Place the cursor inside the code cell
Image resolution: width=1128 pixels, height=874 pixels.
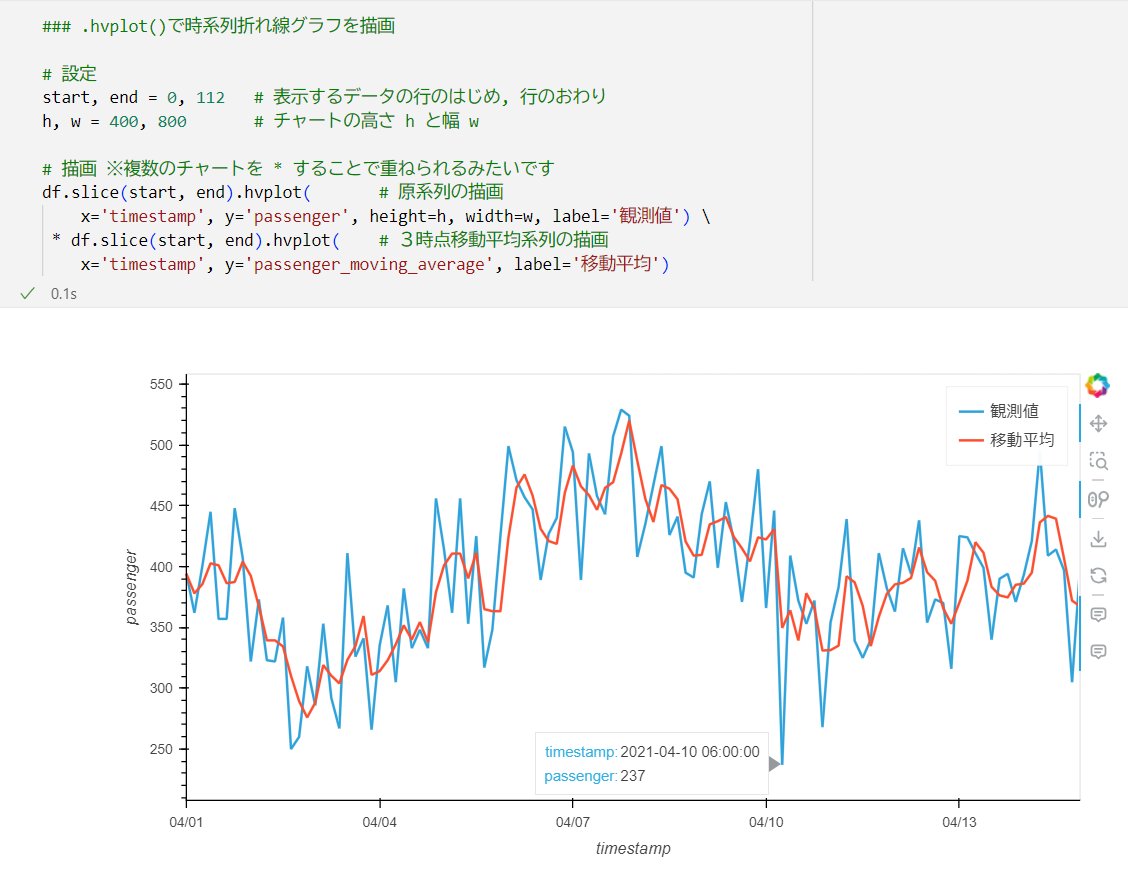point(400,150)
